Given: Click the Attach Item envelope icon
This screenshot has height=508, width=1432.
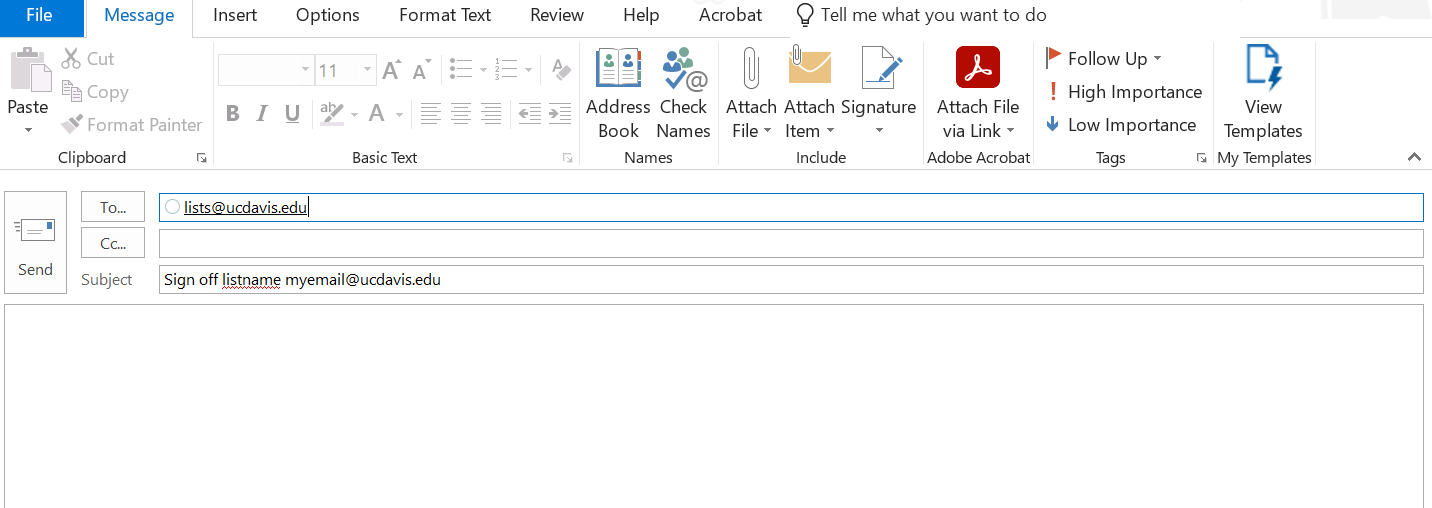Looking at the screenshot, I should tap(809, 68).
